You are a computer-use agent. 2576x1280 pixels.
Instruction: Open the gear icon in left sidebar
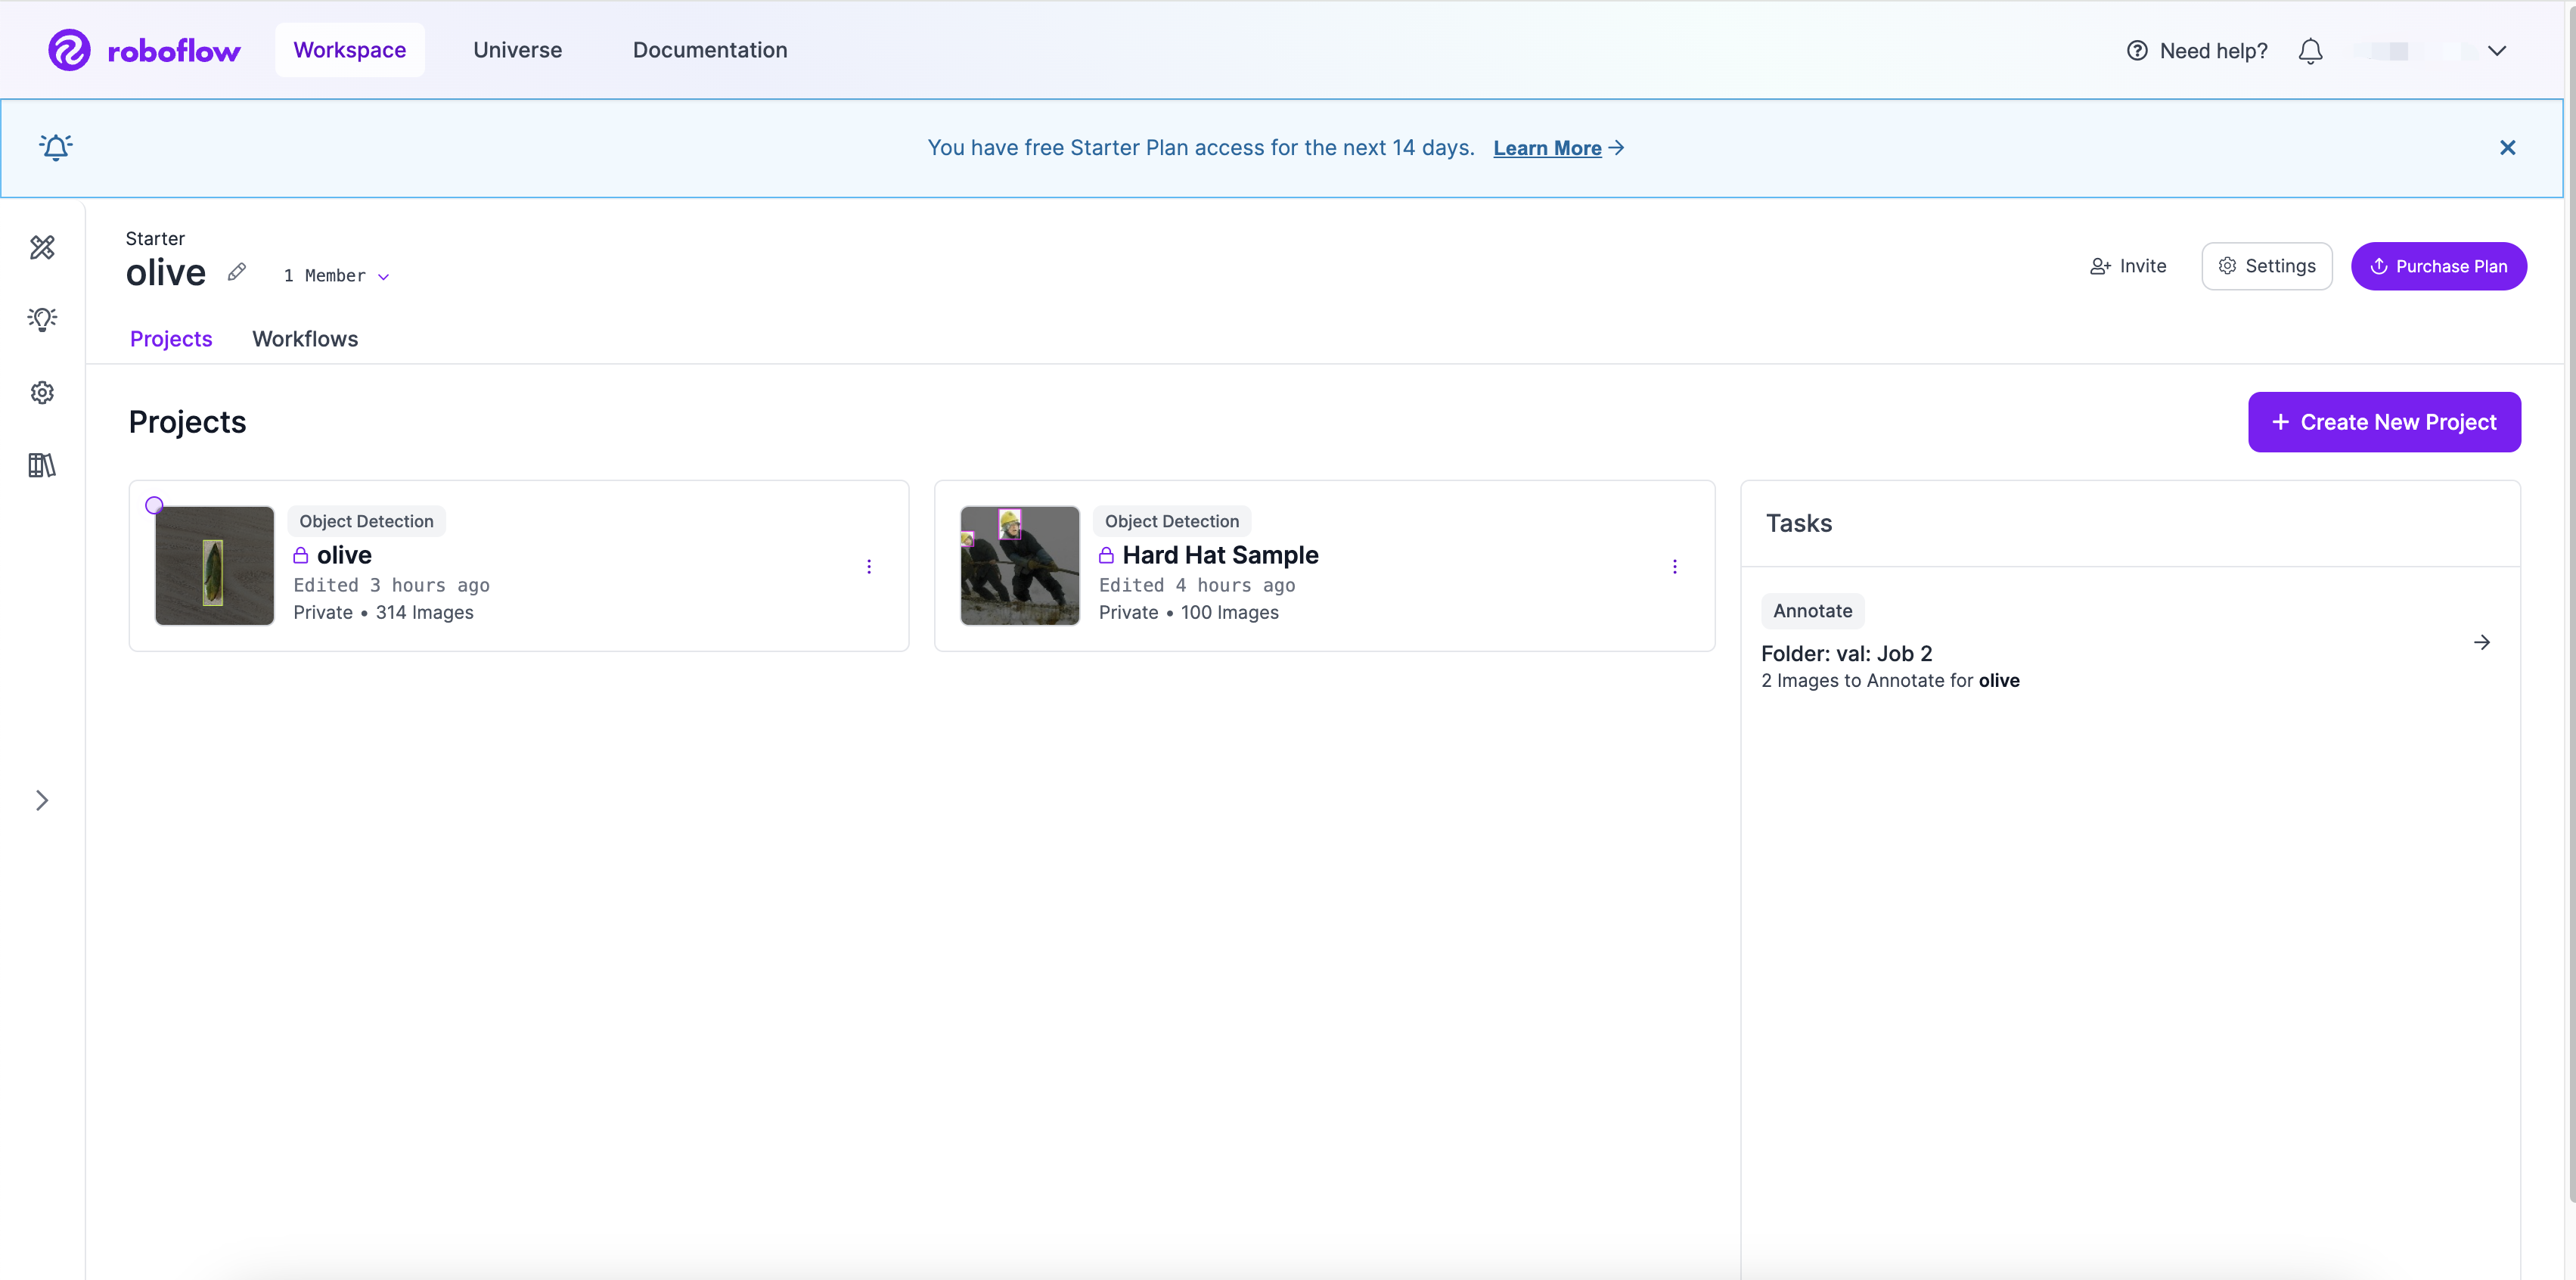click(x=42, y=393)
